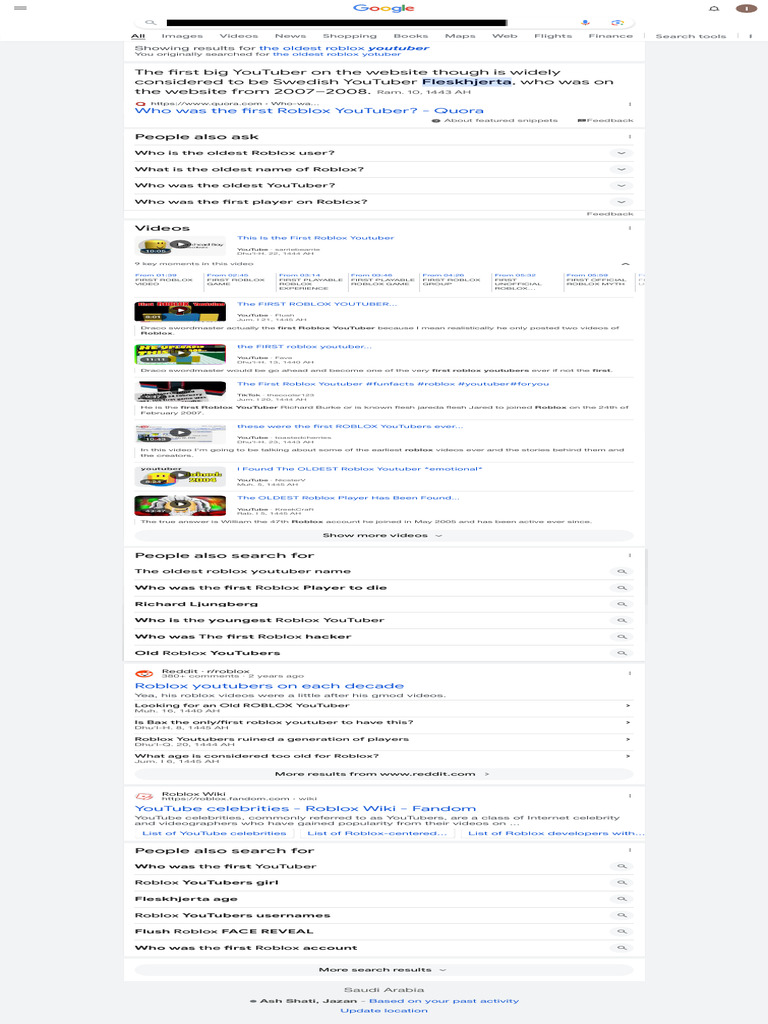Open the hamburger menu icon
This screenshot has width=768, height=1024.
tap(20, 8)
